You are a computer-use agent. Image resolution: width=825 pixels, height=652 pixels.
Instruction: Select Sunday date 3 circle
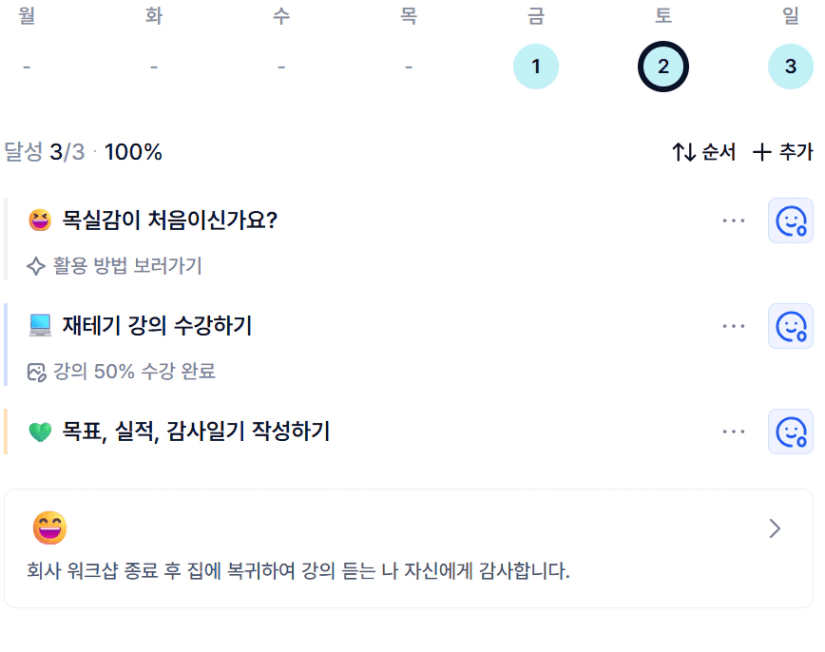click(x=790, y=66)
